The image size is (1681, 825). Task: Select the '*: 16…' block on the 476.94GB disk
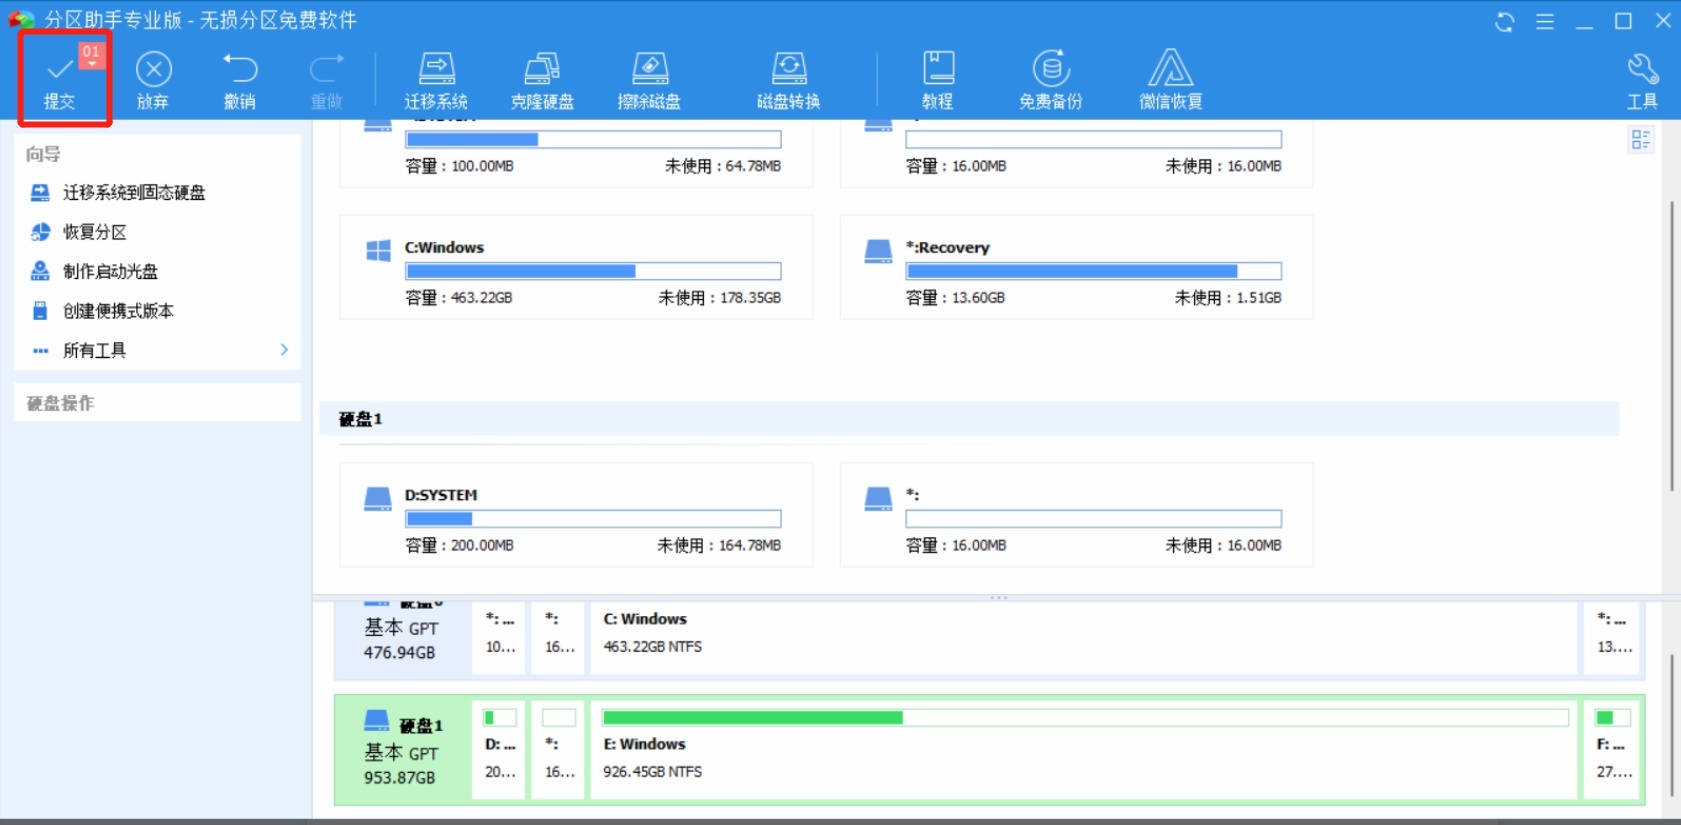(x=559, y=637)
